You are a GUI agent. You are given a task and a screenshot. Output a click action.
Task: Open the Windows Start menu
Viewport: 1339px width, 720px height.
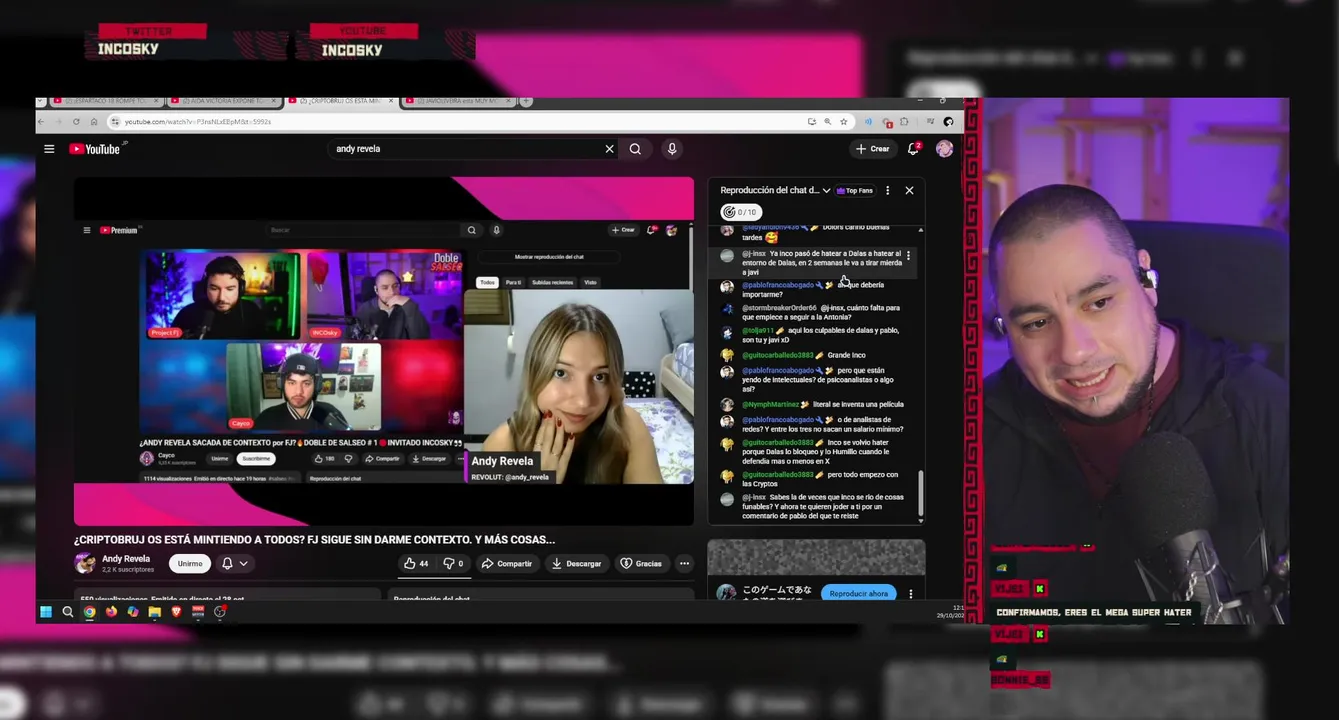pyautogui.click(x=45, y=612)
